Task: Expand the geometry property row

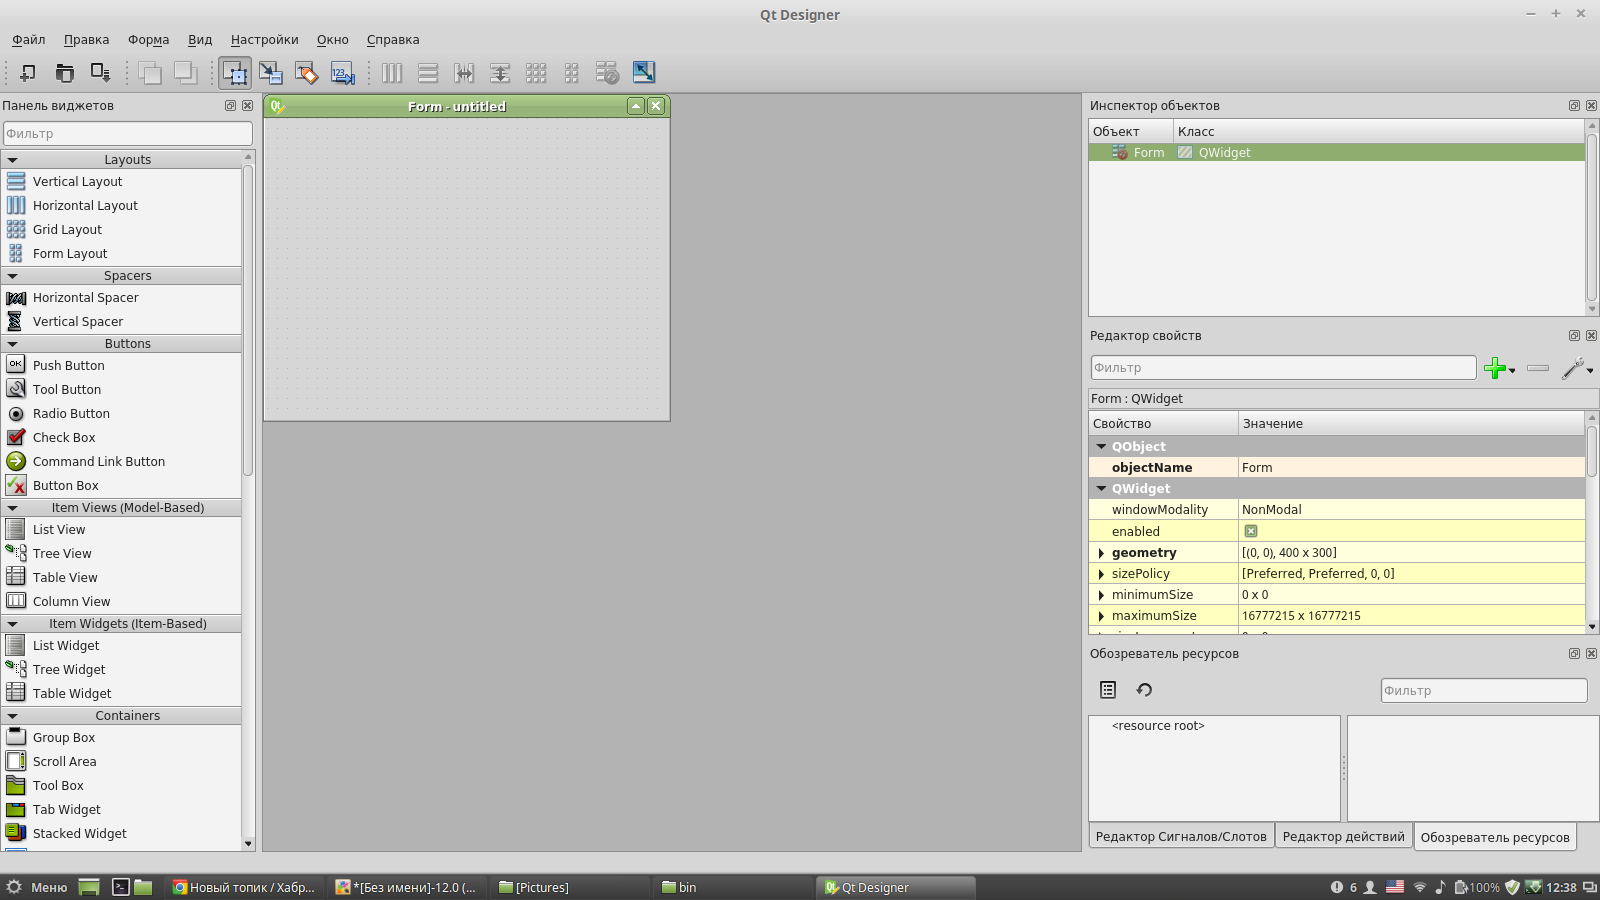Action: [1101, 553]
